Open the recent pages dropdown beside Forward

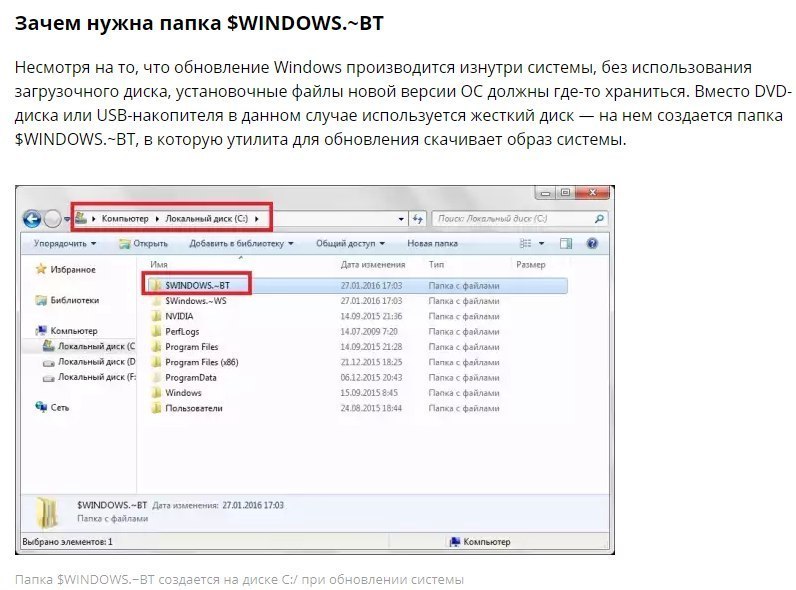click(x=67, y=219)
